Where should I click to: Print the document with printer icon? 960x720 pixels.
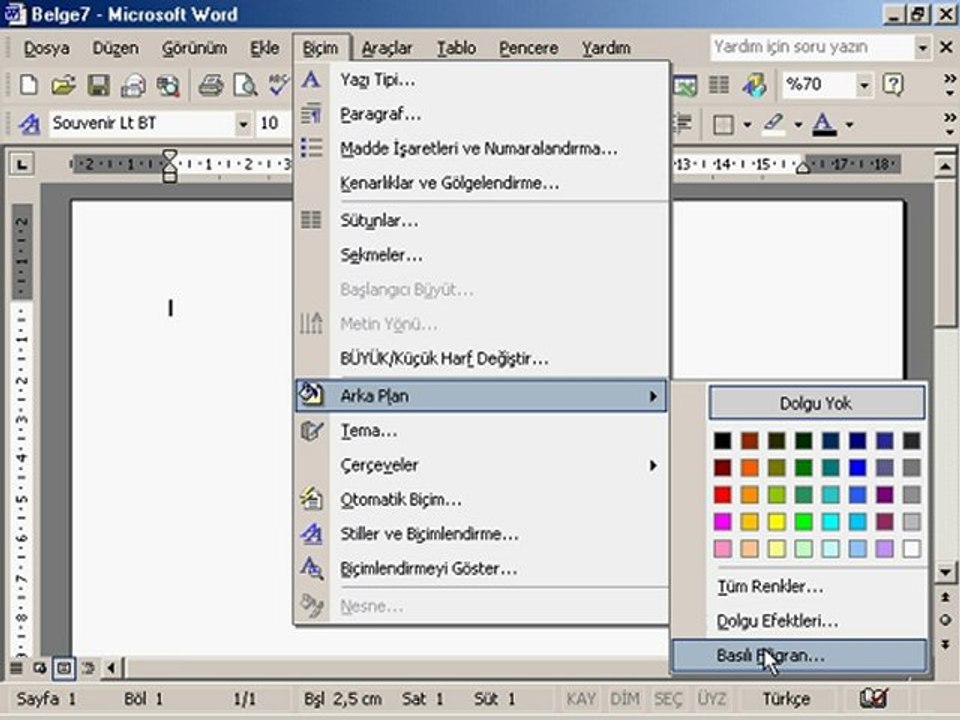coord(211,84)
